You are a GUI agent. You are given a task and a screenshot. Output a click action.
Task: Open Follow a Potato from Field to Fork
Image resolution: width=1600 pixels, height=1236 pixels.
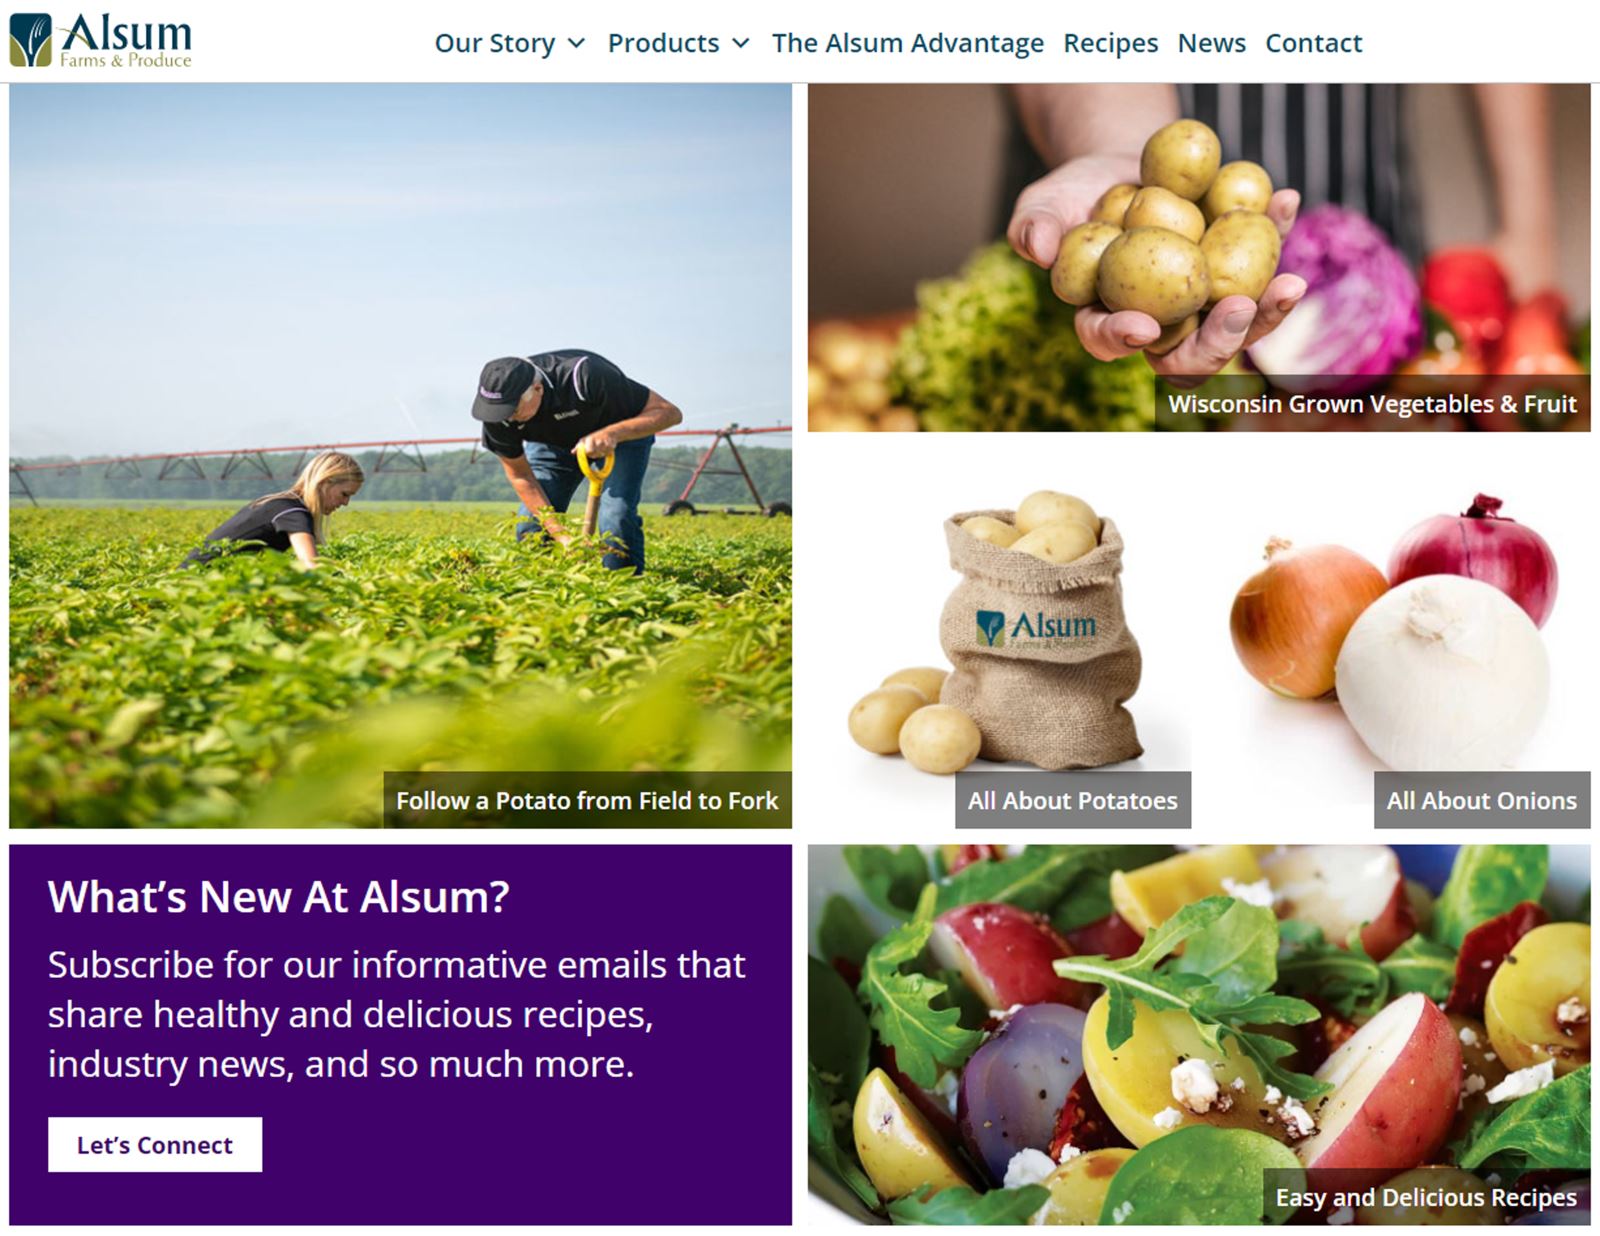(587, 800)
